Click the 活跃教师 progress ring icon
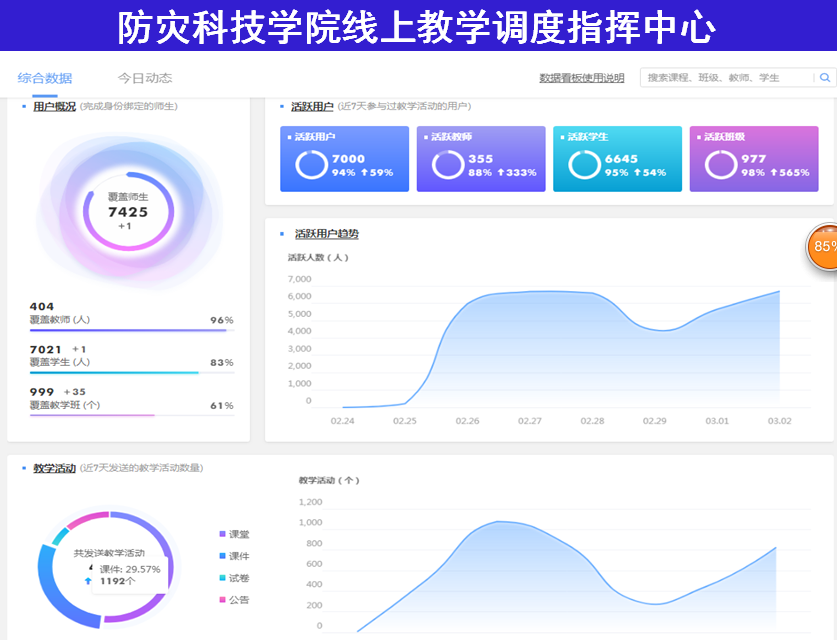The image size is (837, 640). pyautogui.click(x=448, y=165)
